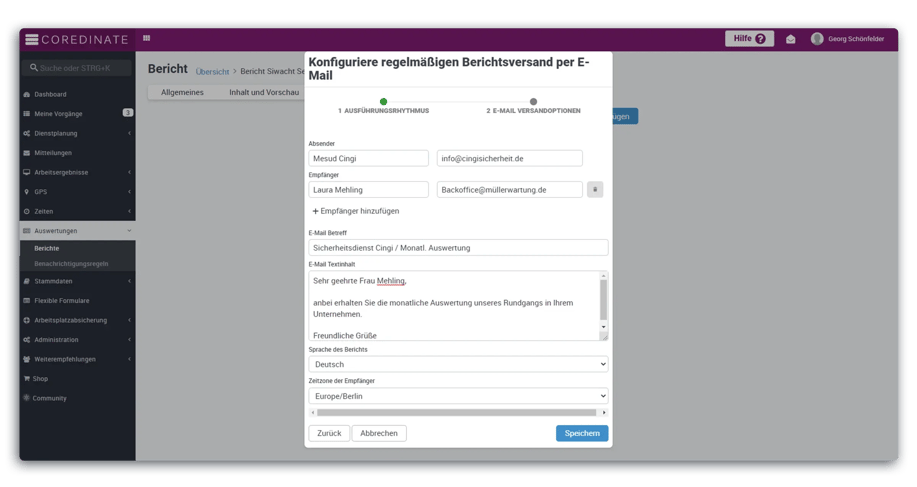Click the horizontal scrollbar in the dialog

click(x=458, y=412)
